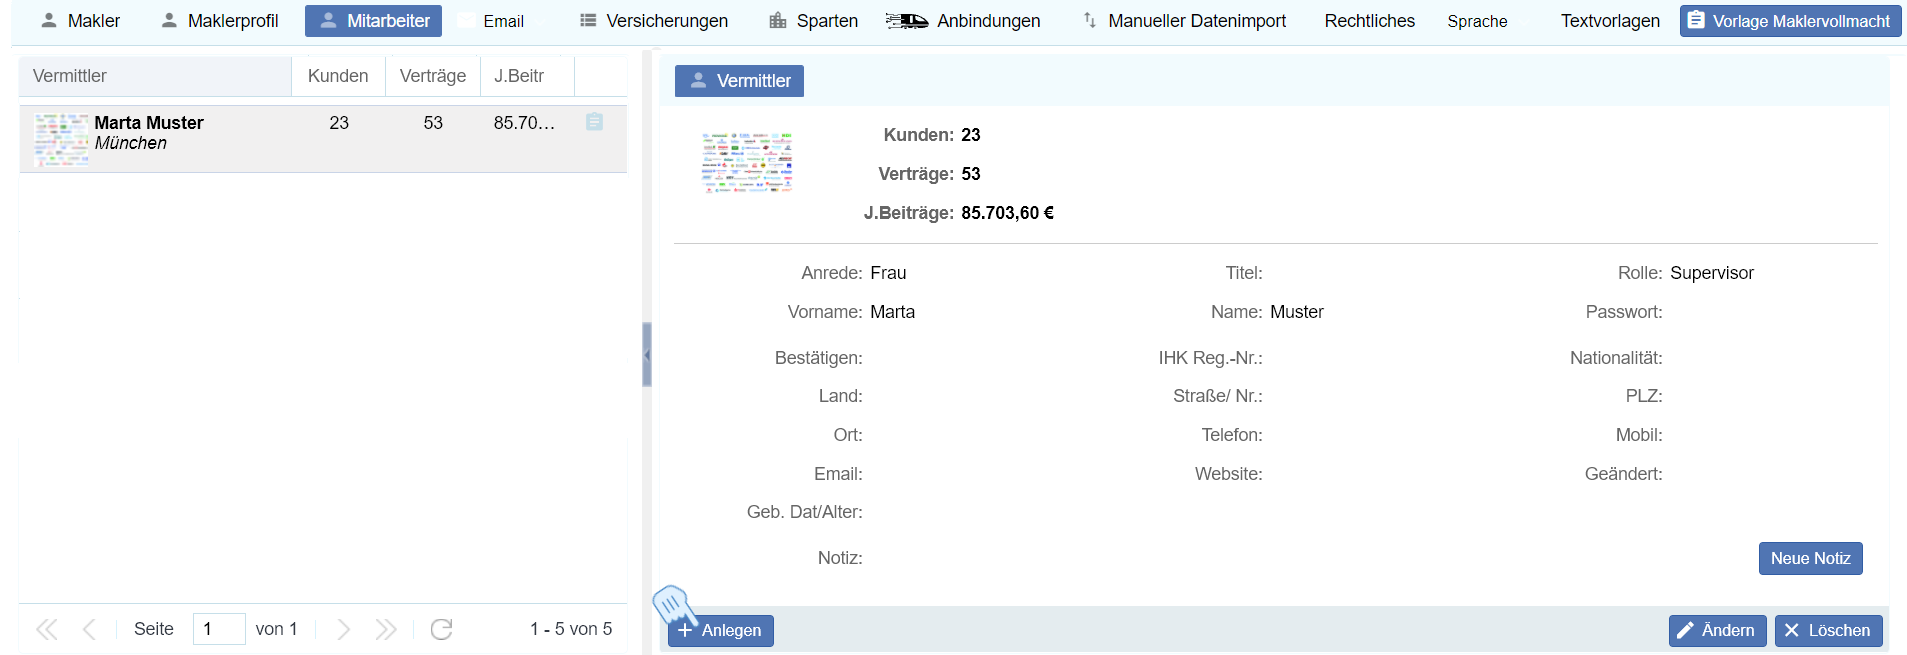Viewport: 1907px width, 655px height.
Task: Go to the first page of the list
Action: coord(46,629)
